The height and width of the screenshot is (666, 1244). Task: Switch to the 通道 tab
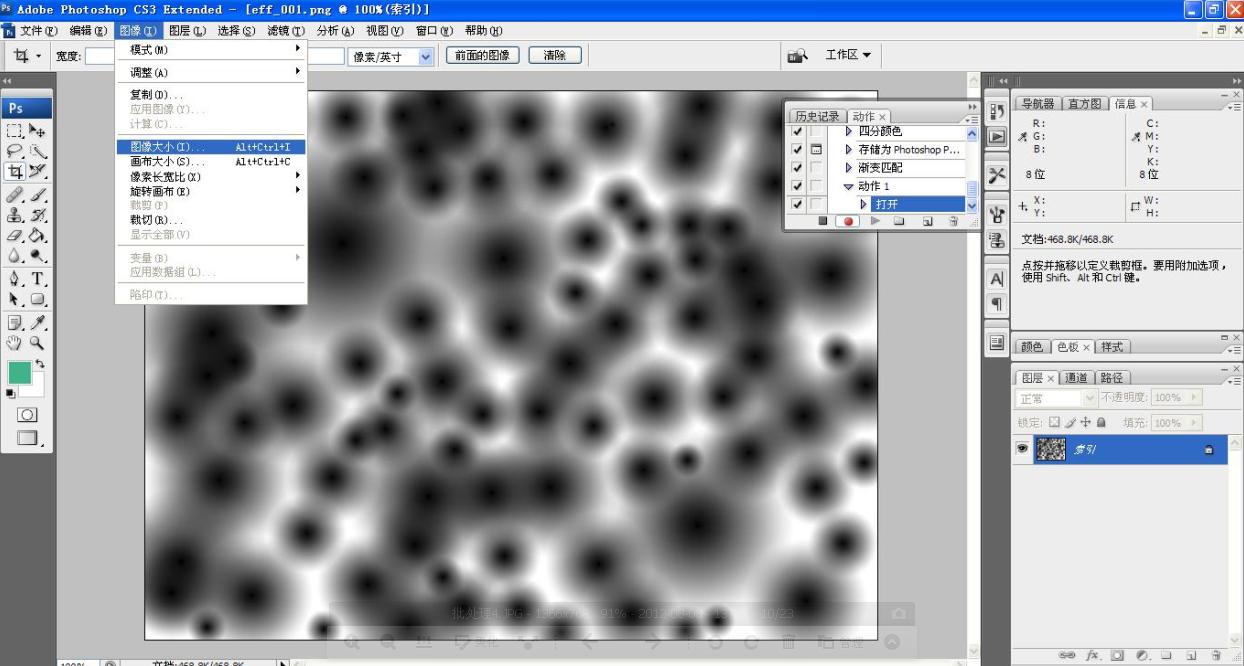pos(1076,378)
